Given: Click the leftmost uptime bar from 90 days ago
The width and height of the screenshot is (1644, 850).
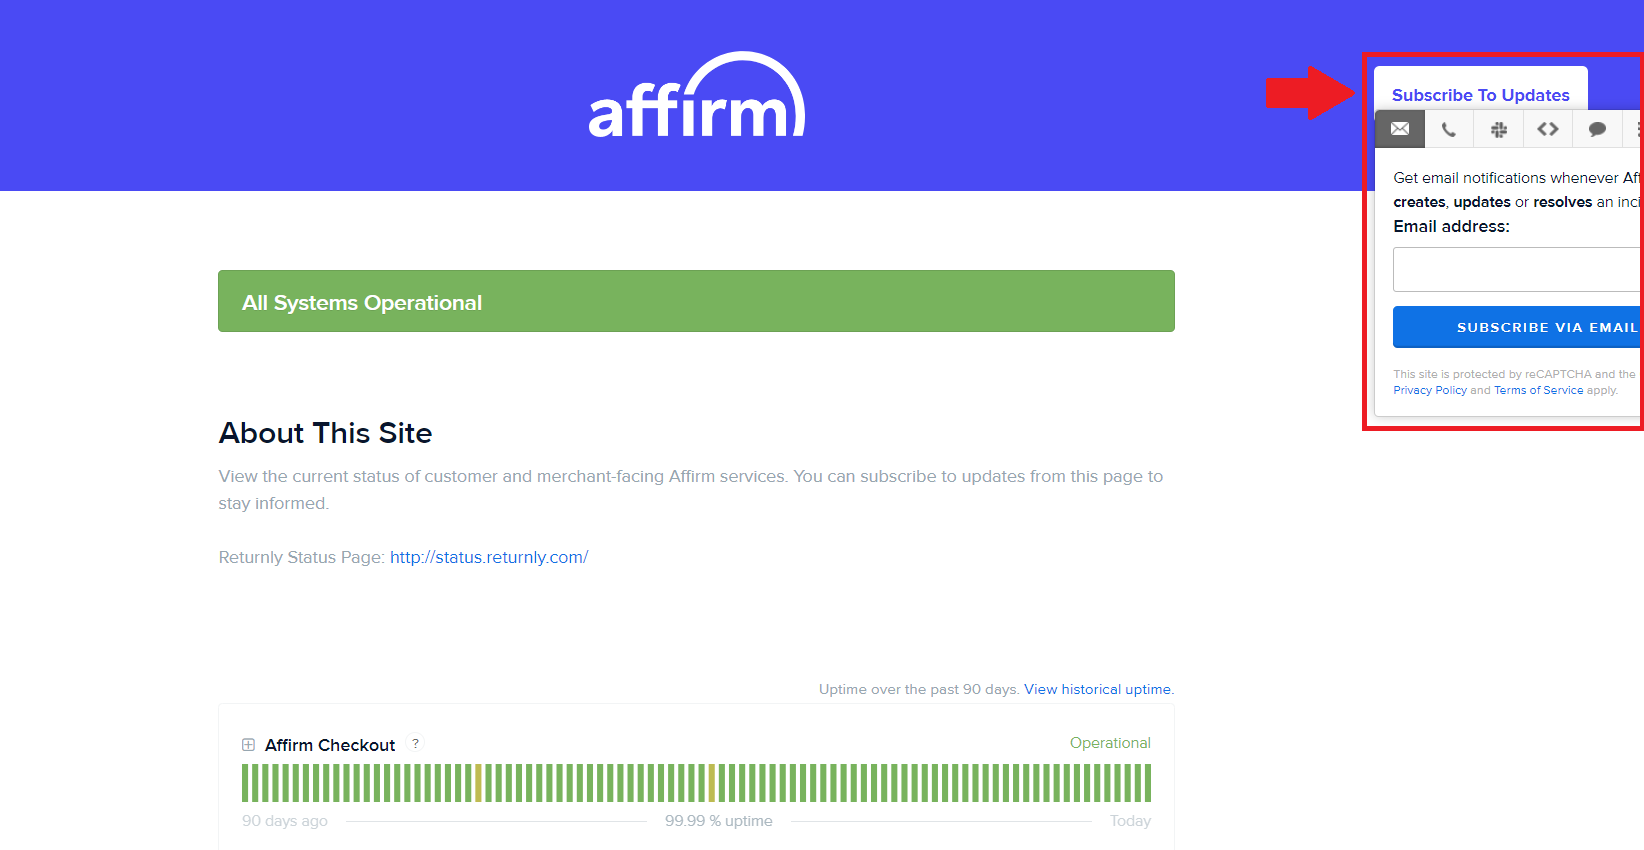Looking at the screenshot, I should pyautogui.click(x=245, y=783).
